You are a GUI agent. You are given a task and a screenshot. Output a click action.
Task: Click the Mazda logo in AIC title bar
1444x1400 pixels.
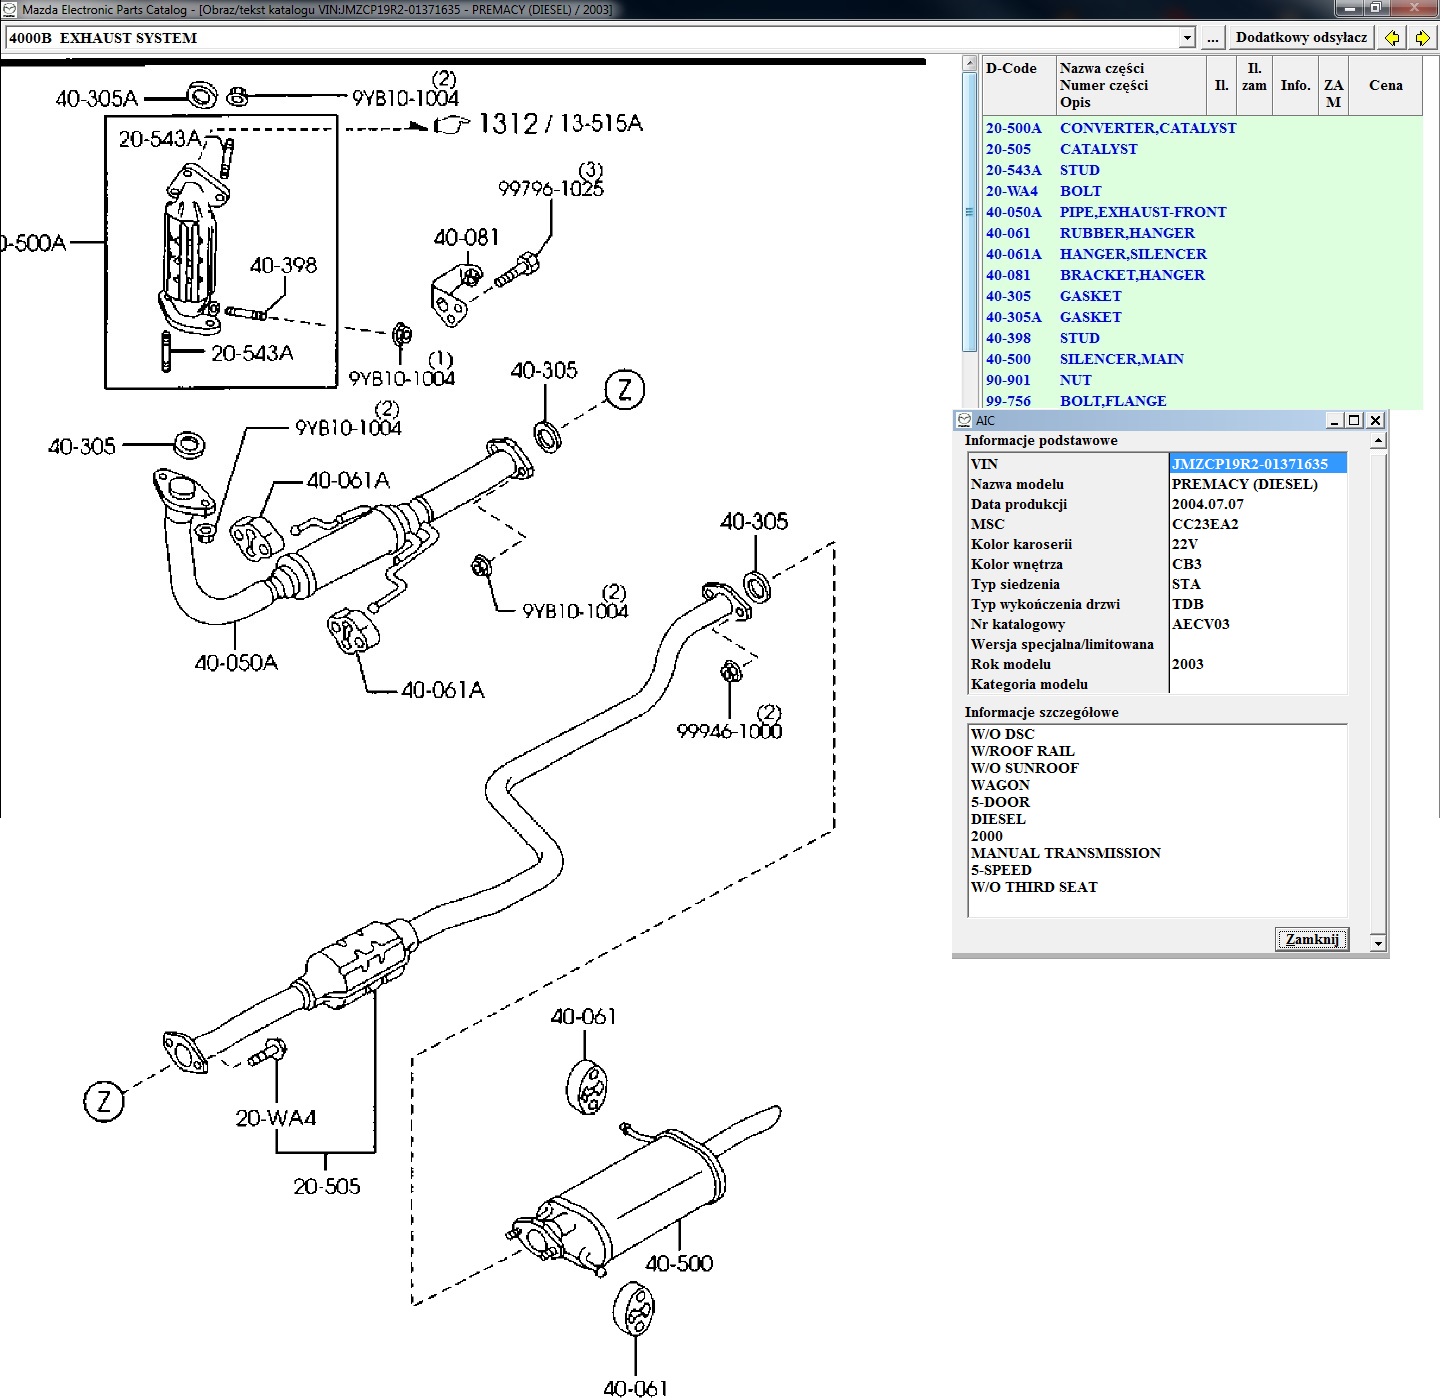click(964, 421)
